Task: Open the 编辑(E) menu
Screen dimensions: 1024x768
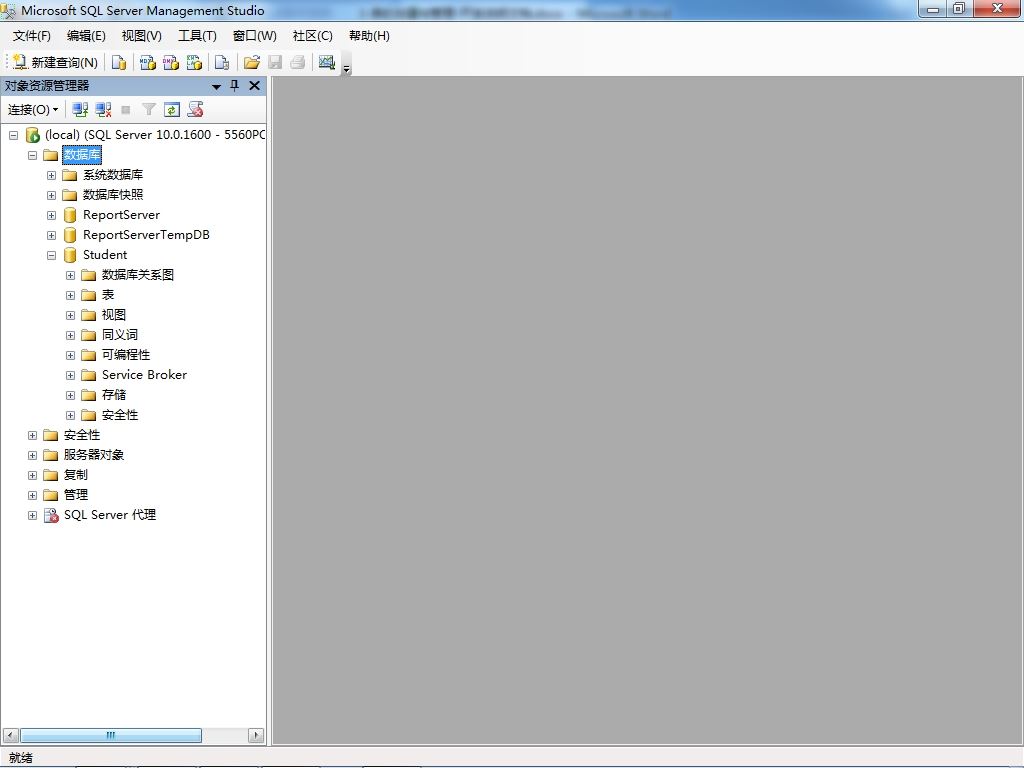Action: pyautogui.click(x=86, y=36)
